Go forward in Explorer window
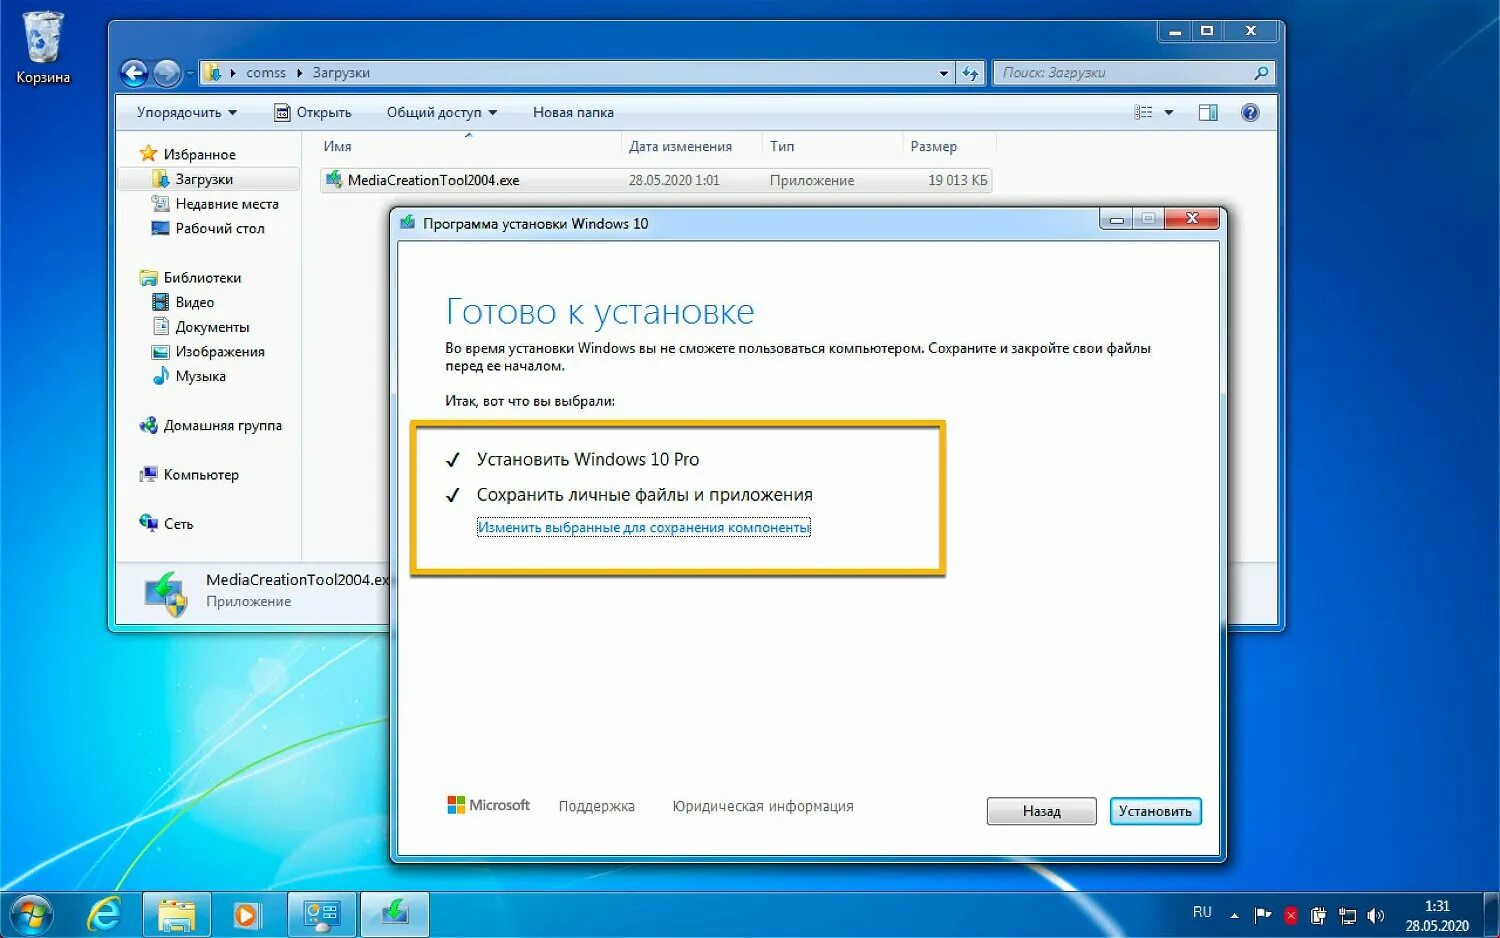The width and height of the screenshot is (1500, 938). click(167, 73)
